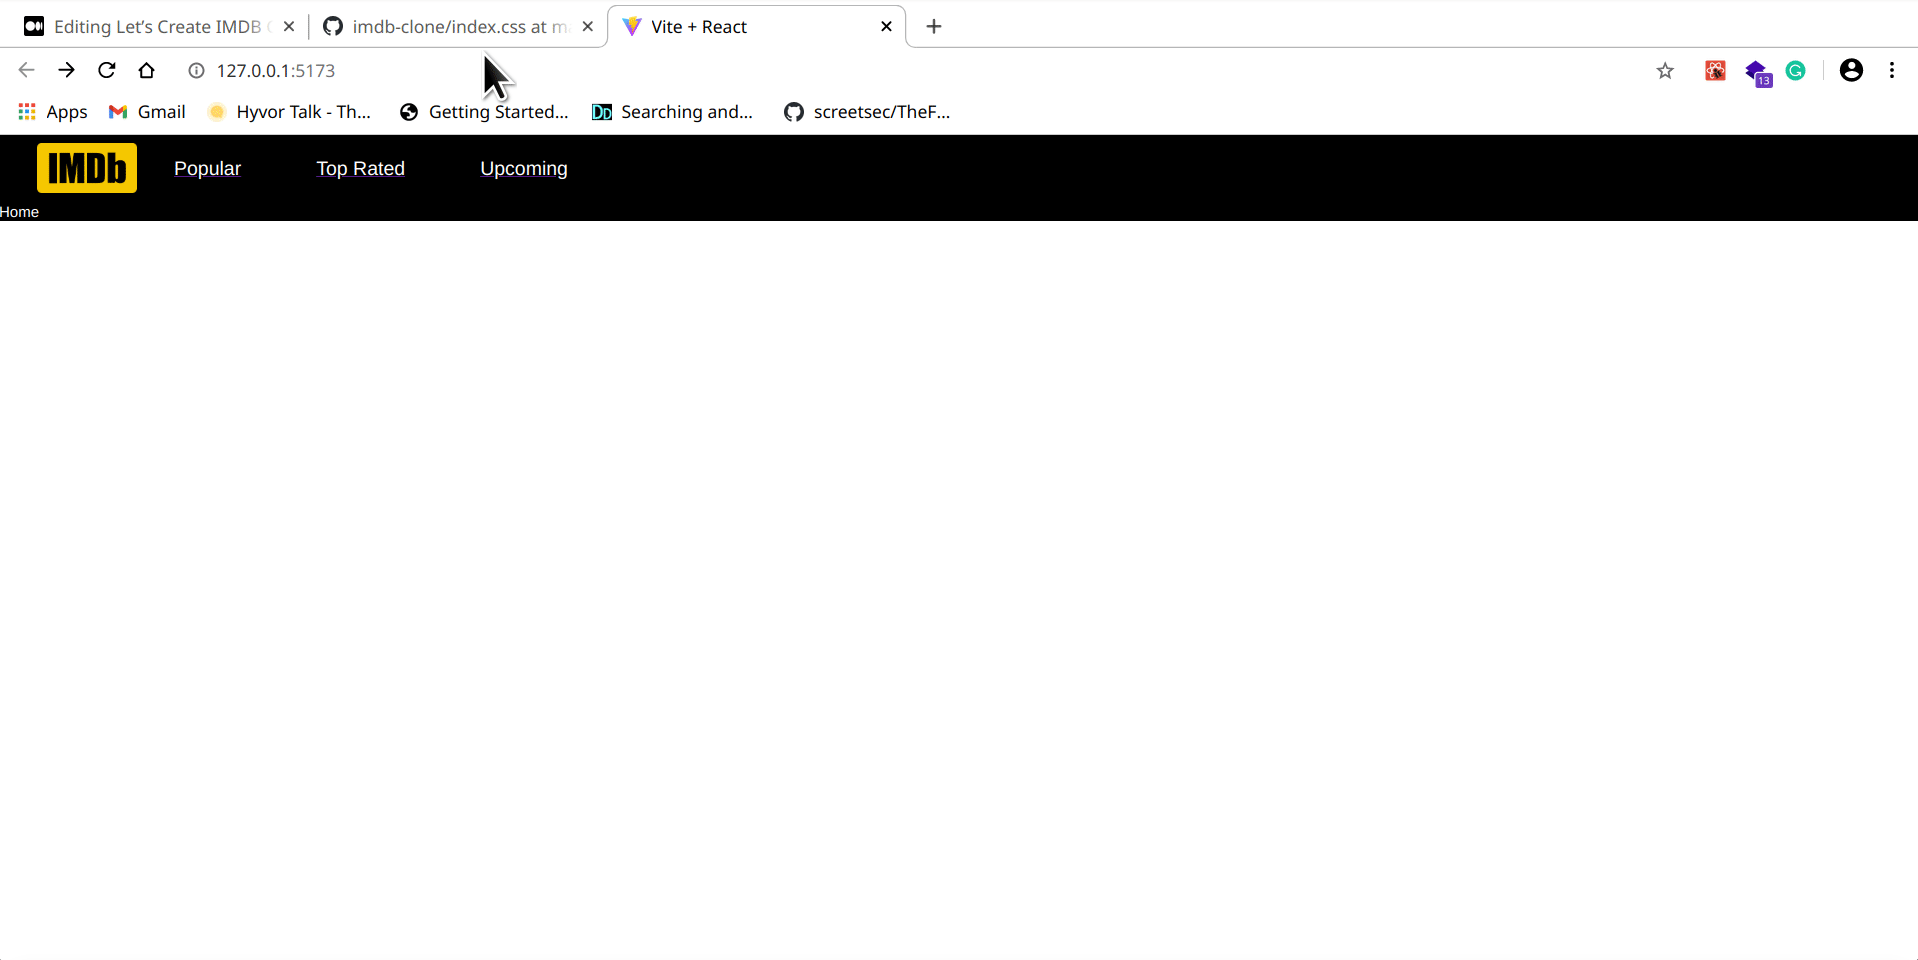Open the Gmail bookmark

147,112
